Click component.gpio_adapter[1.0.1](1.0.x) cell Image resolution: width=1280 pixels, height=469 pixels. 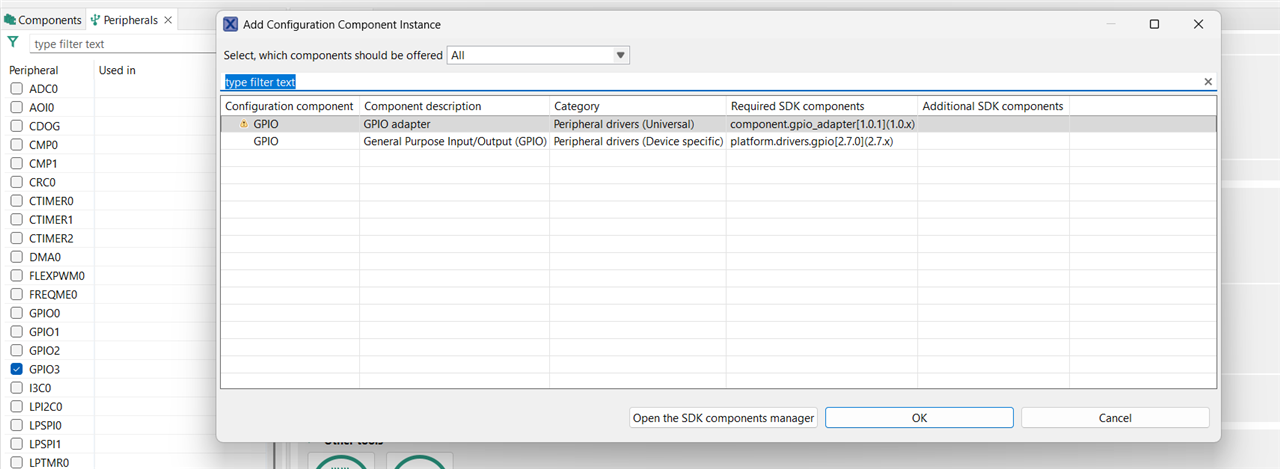822,125
